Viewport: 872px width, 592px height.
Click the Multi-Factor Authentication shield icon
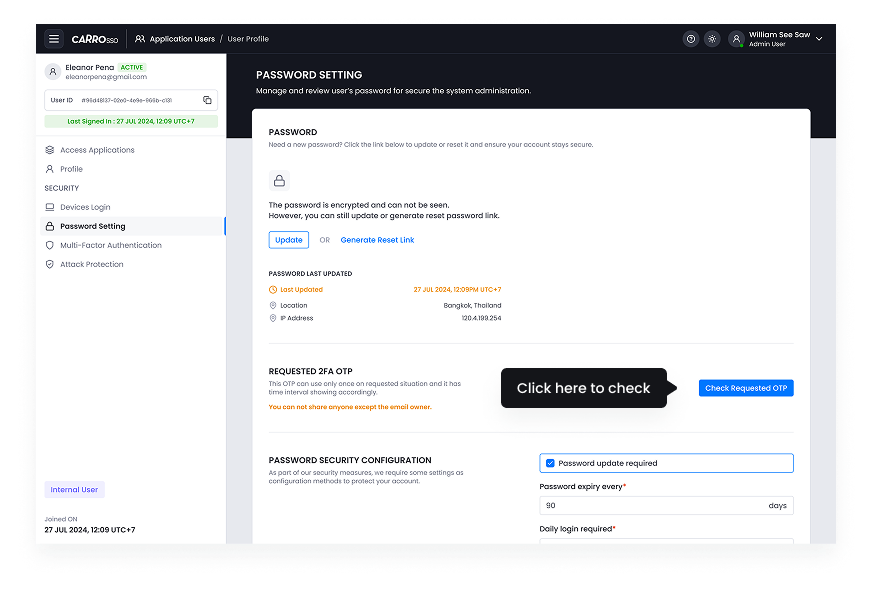pos(50,245)
